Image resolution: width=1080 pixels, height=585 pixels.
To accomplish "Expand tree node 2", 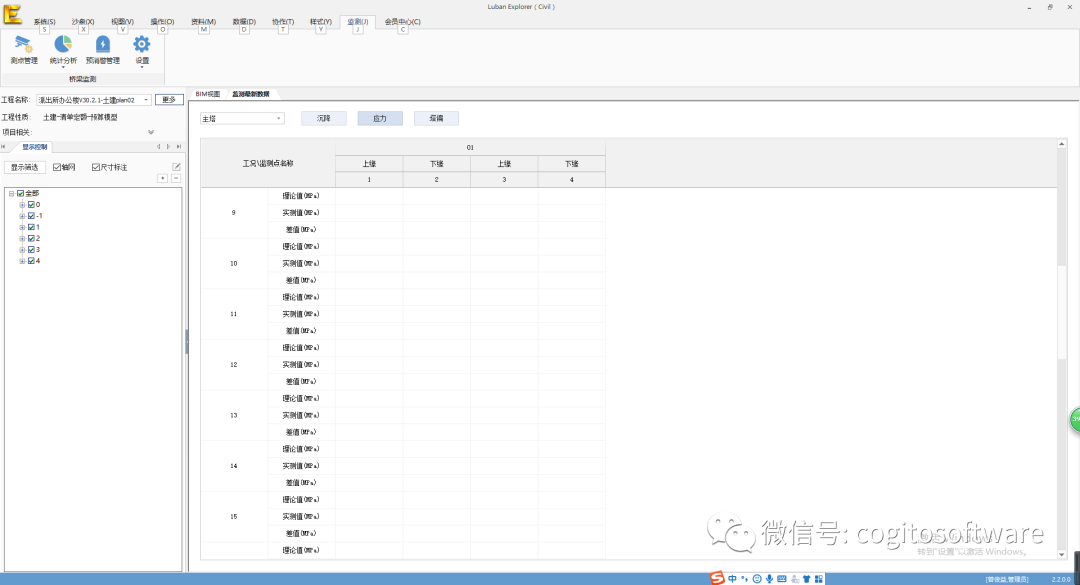I will coord(22,238).
